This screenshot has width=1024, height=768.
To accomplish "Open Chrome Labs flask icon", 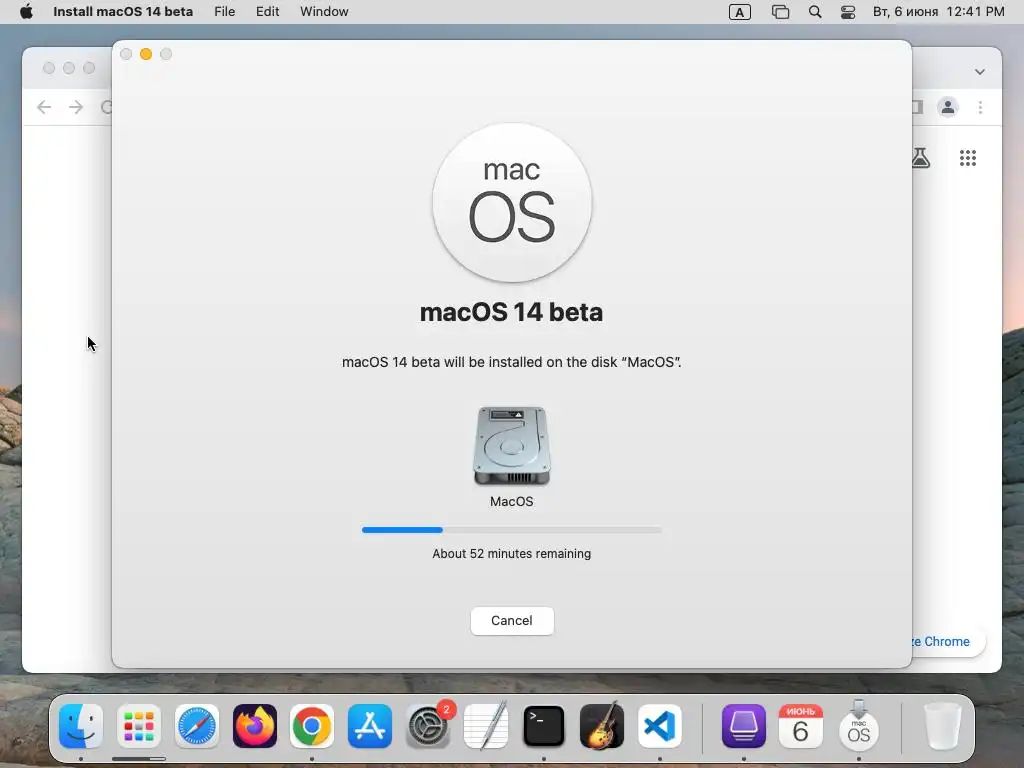I will [x=921, y=157].
